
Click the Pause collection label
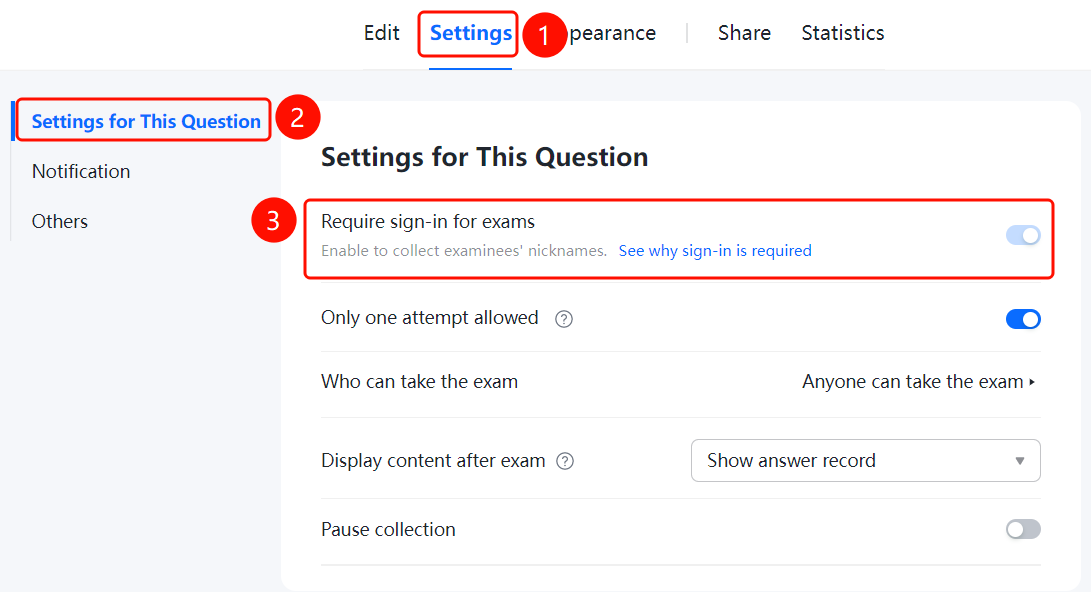388,529
